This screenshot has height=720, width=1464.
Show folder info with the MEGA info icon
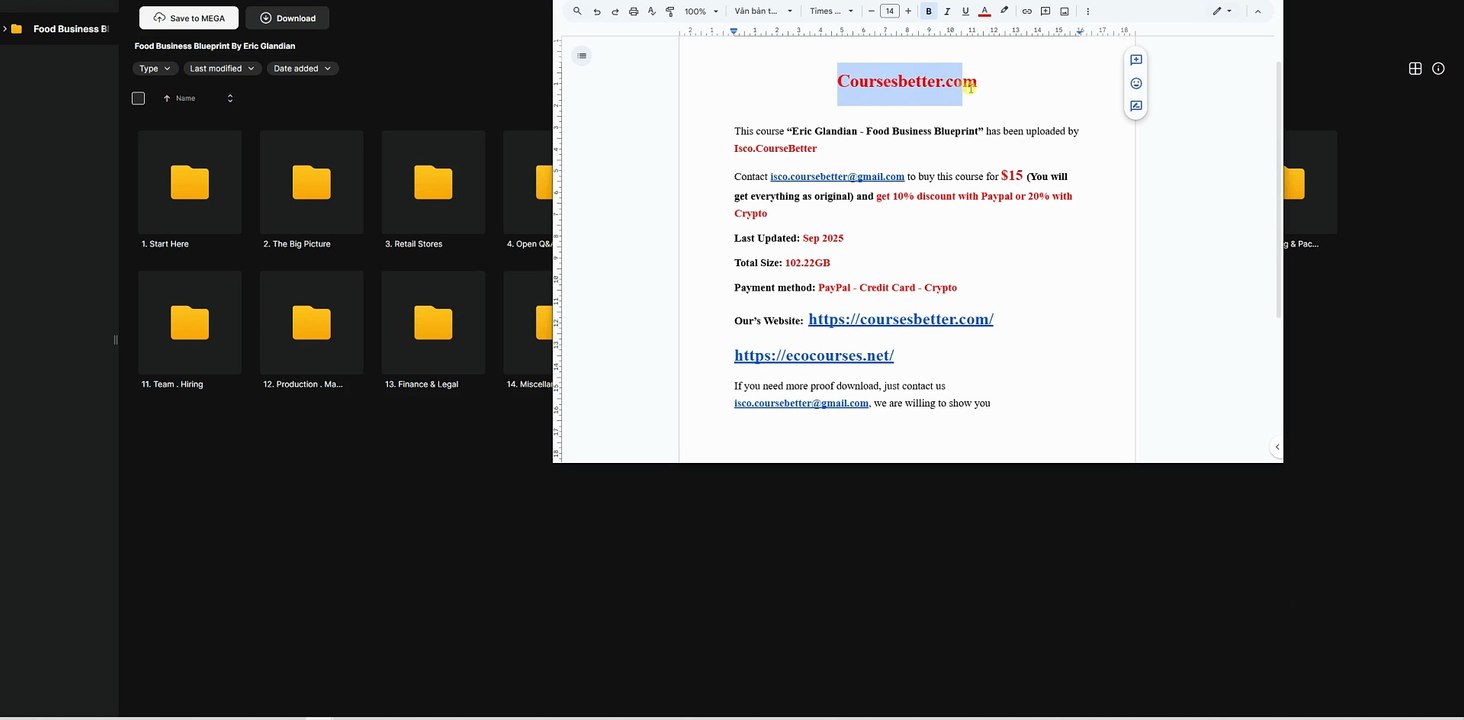1438,68
